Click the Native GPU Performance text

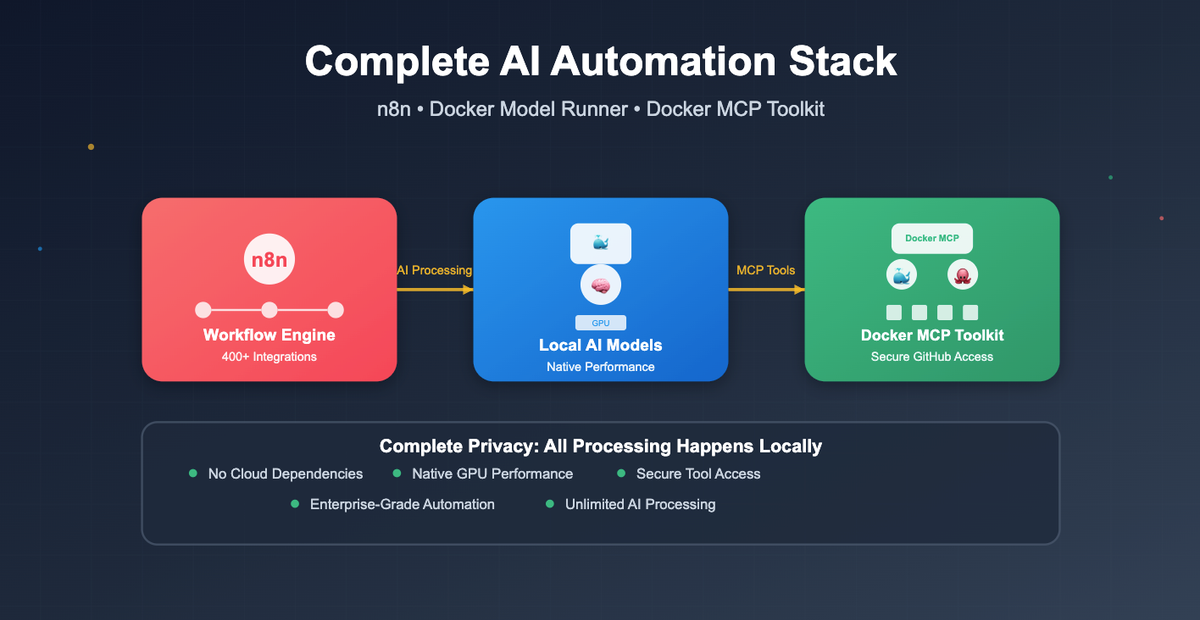pyautogui.click(x=493, y=473)
